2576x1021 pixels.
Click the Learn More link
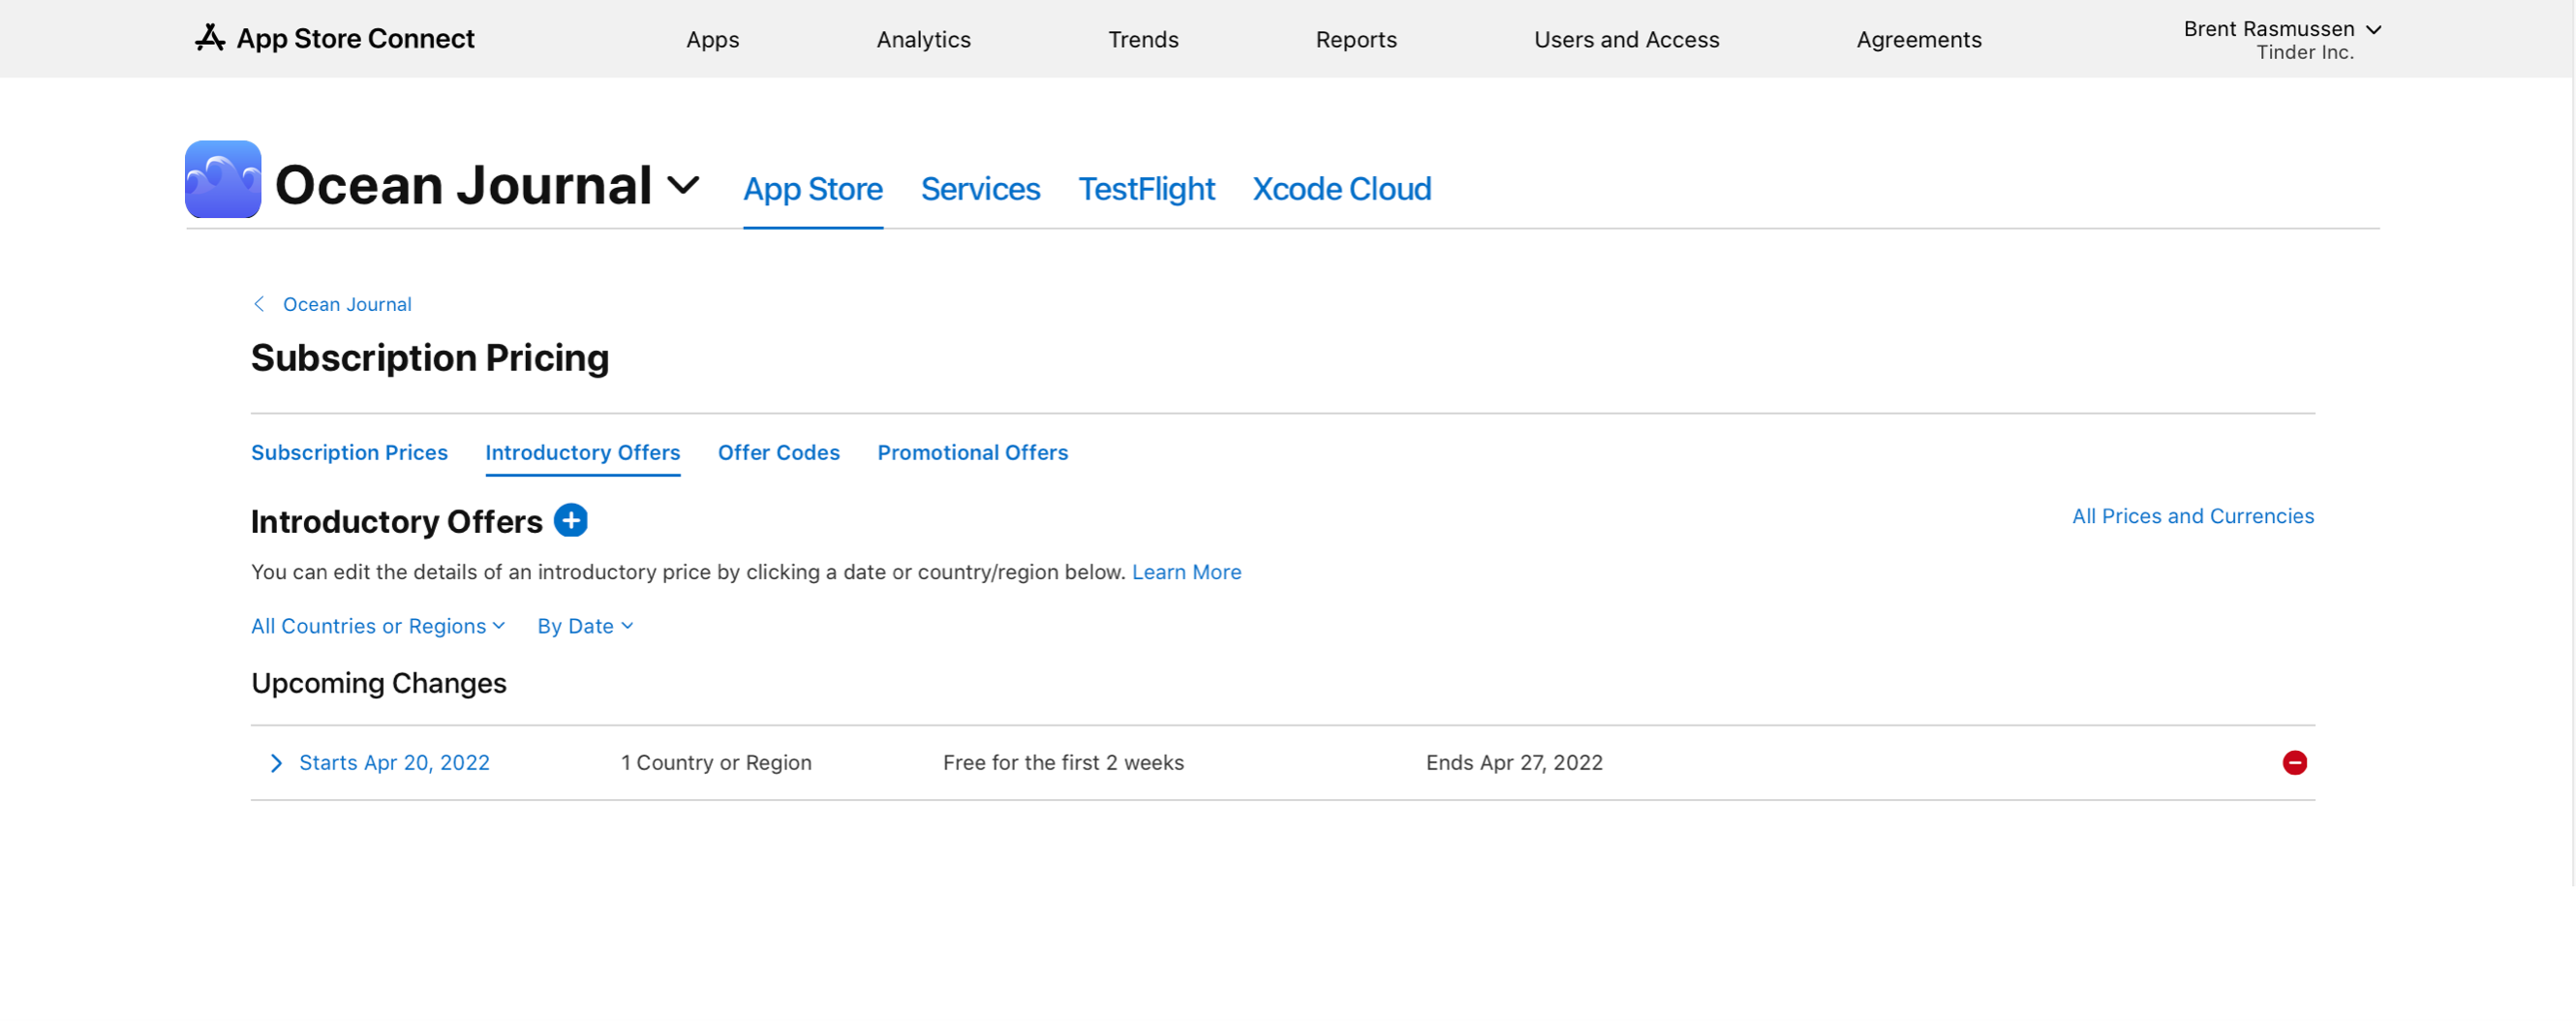click(x=1186, y=572)
